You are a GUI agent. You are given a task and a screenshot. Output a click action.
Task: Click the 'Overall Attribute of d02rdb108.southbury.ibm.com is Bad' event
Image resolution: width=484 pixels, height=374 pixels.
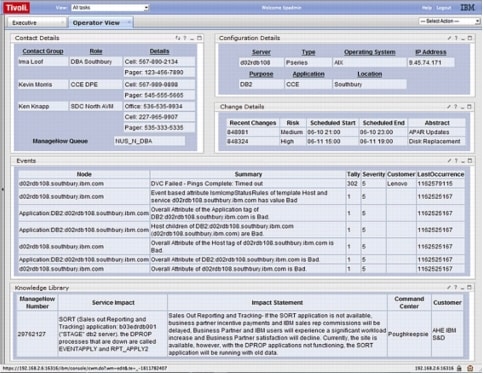click(248, 269)
